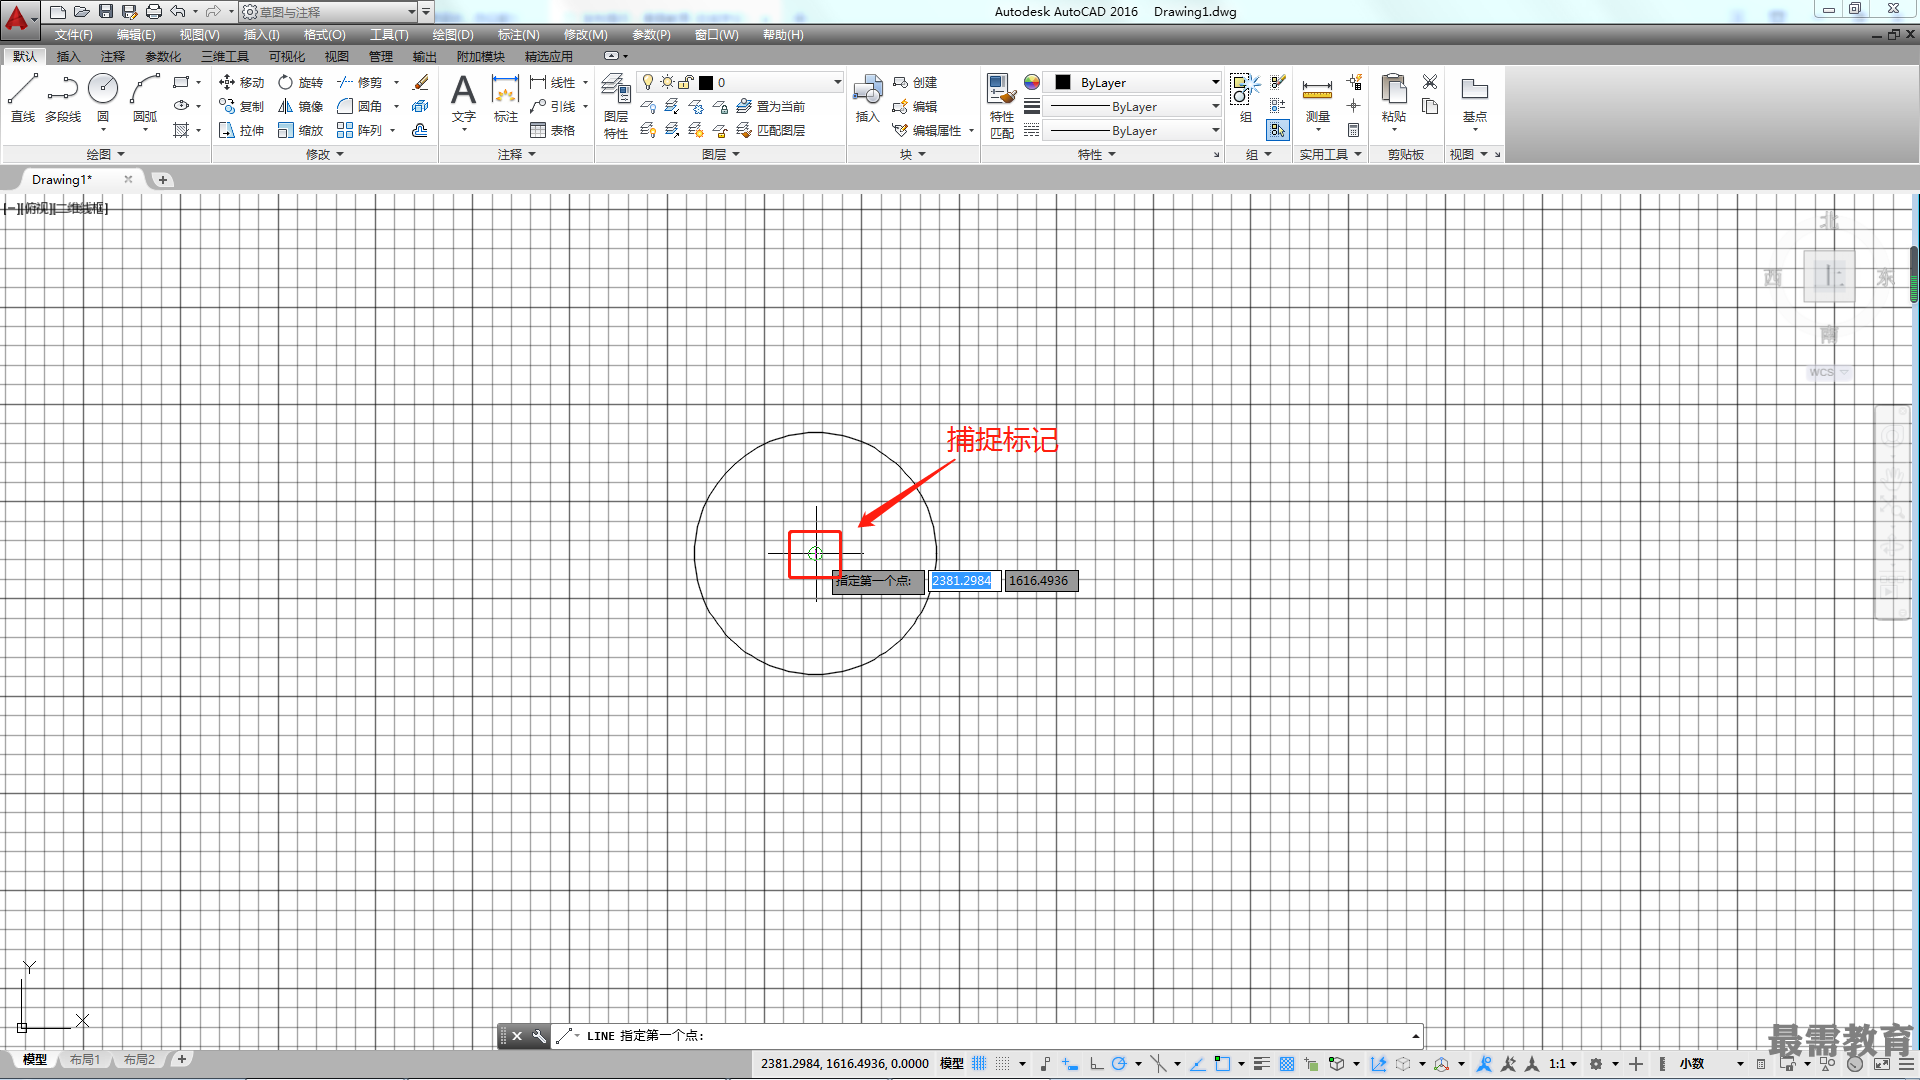This screenshot has height=1080, width=1920.
Task: Click the 测量 (Measure) tool
Action: tap(1317, 98)
